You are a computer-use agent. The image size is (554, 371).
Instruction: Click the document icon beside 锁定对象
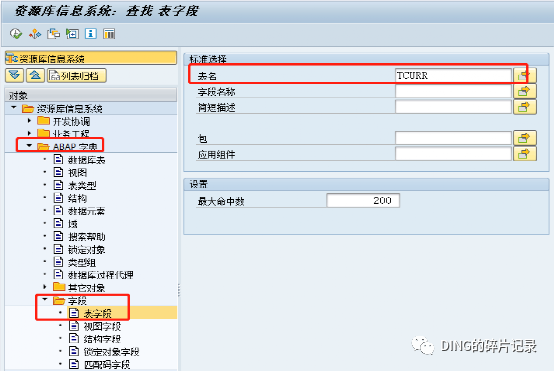(x=58, y=249)
